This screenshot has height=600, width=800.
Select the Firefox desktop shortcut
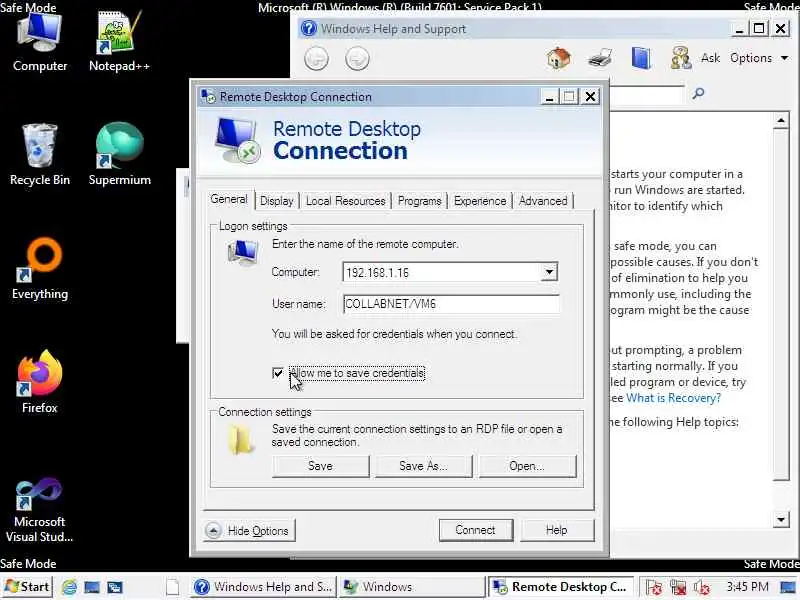click(39, 383)
